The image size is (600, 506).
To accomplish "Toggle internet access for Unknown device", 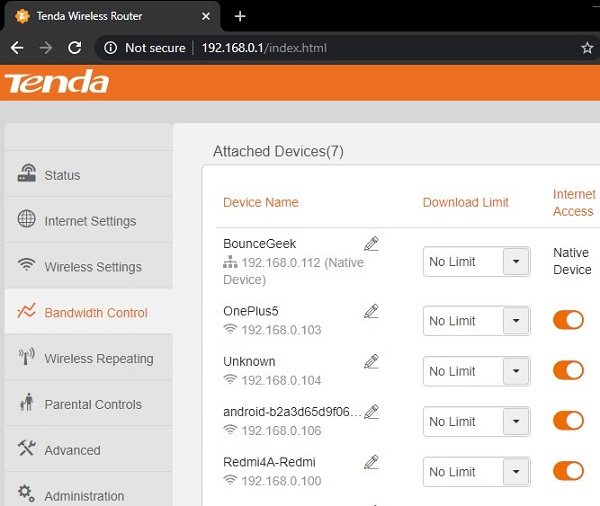I will coord(568,370).
